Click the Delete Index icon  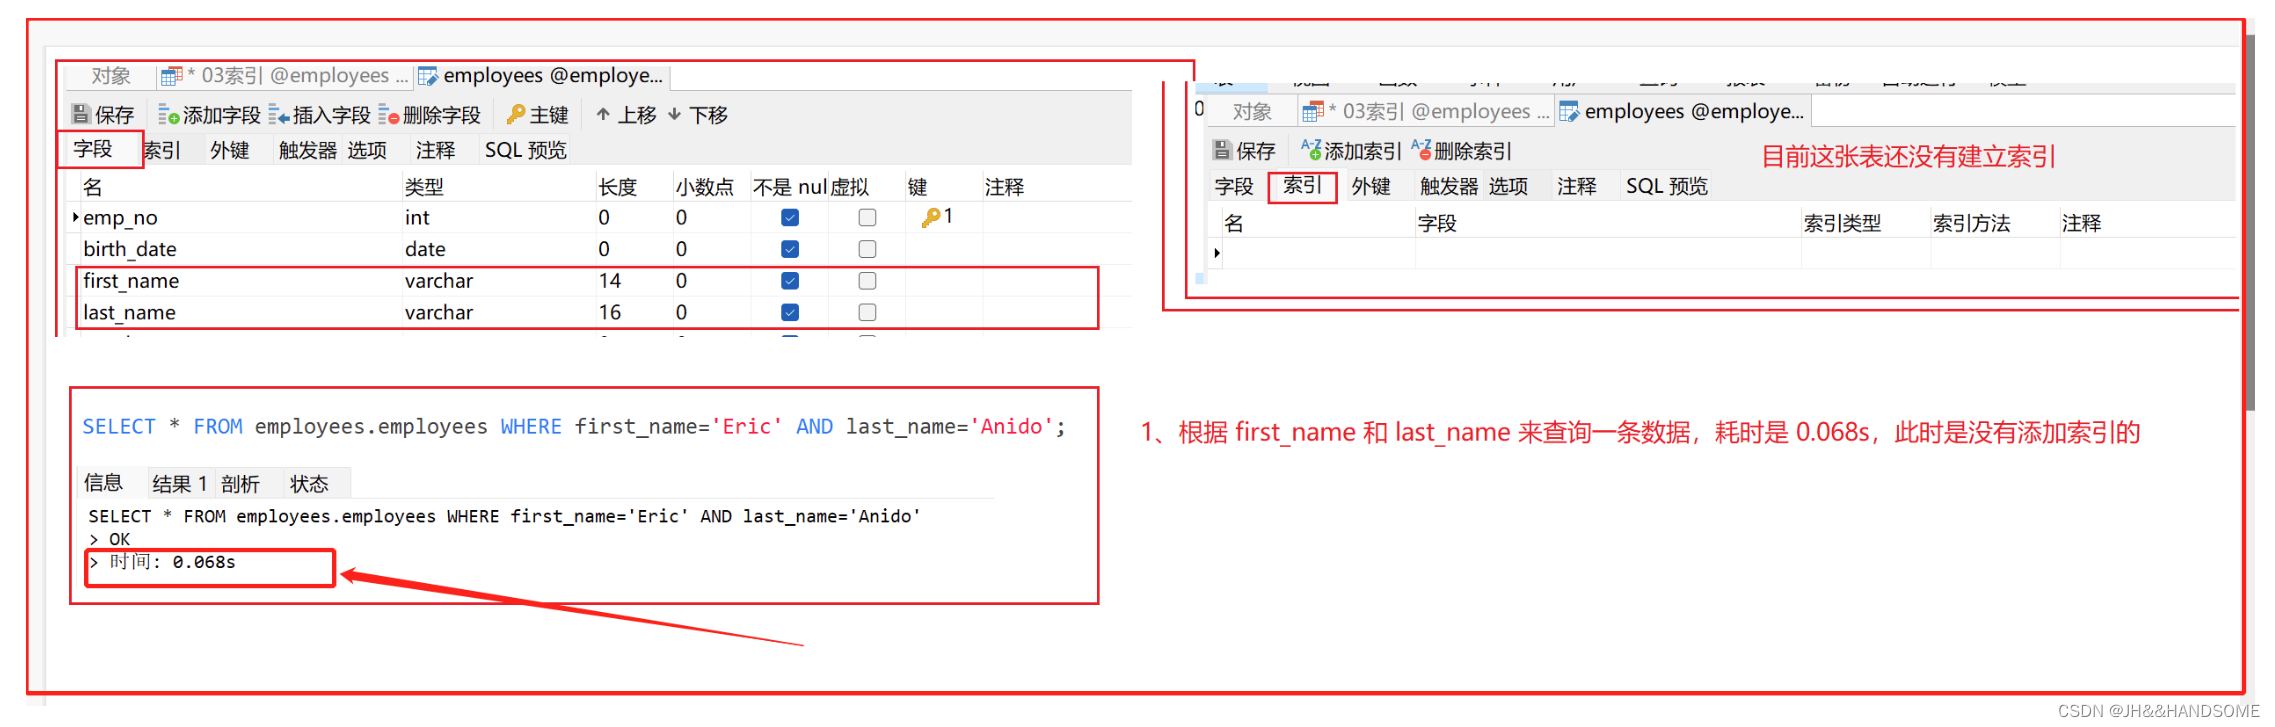[1421, 150]
